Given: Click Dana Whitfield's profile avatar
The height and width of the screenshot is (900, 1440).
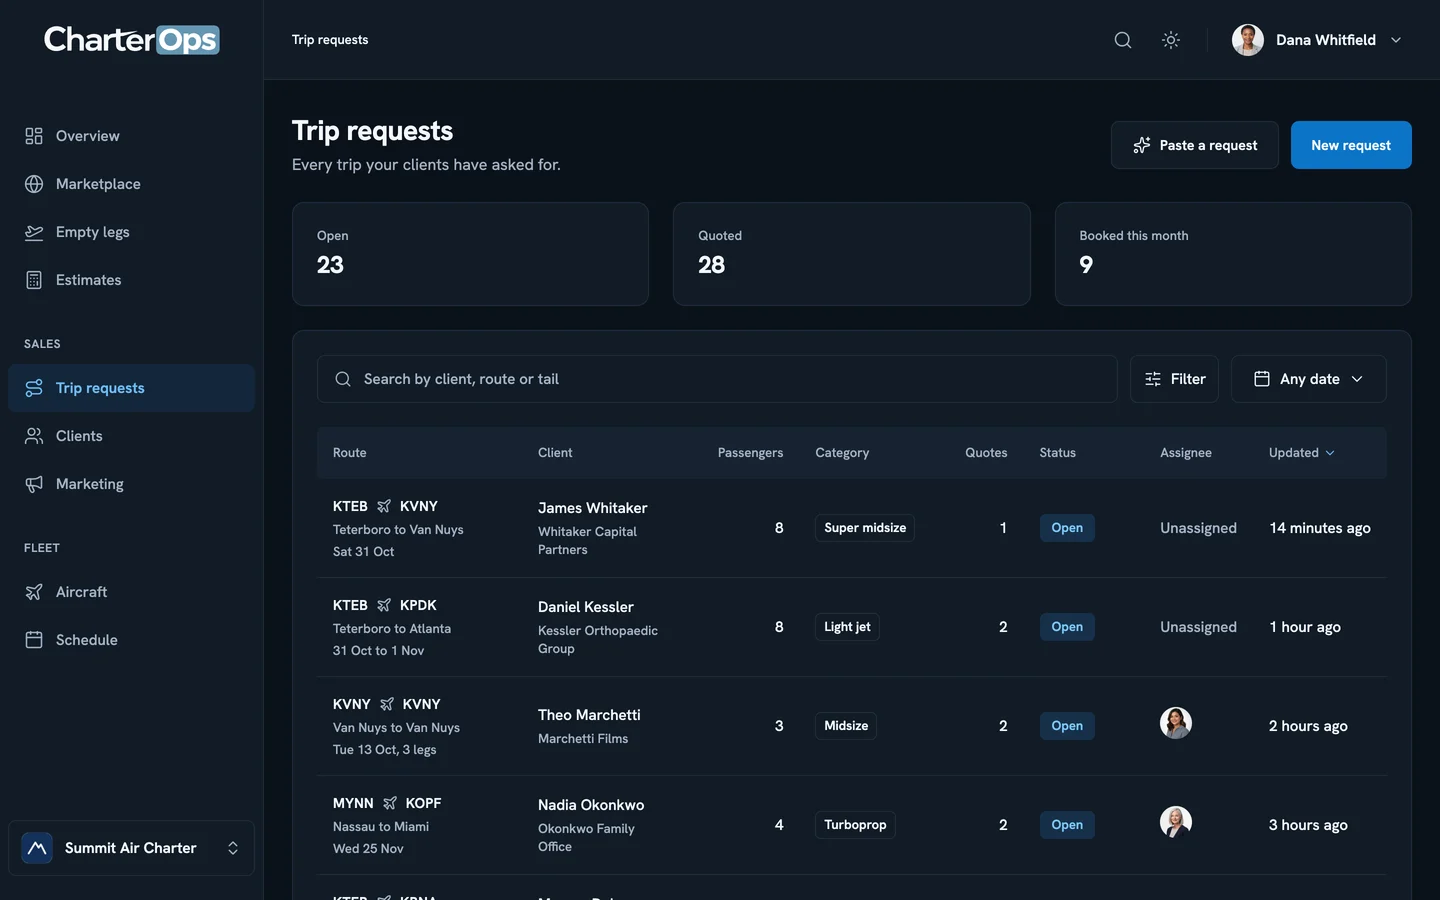Looking at the screenshot, I should 1247,40.
